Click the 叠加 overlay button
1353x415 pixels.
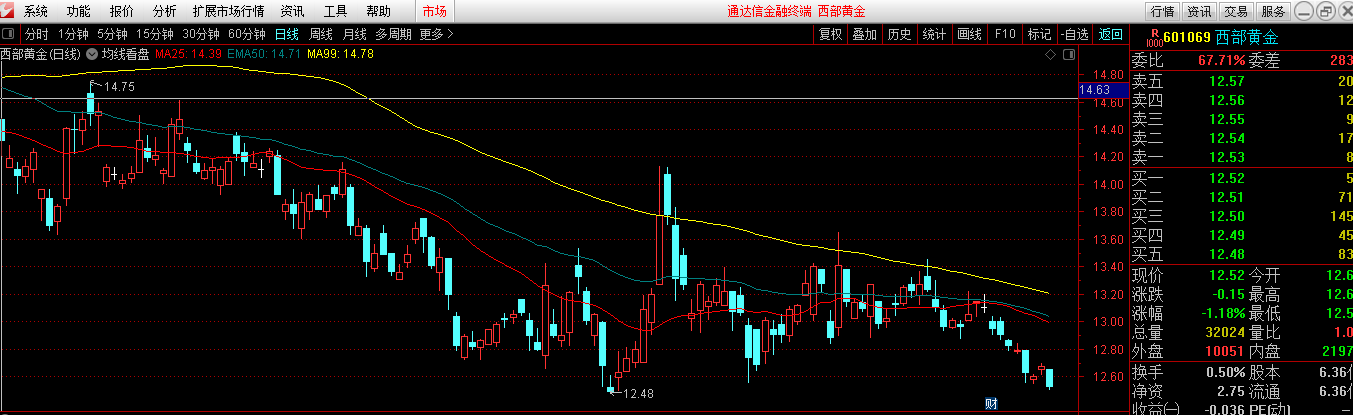point(864,33)
